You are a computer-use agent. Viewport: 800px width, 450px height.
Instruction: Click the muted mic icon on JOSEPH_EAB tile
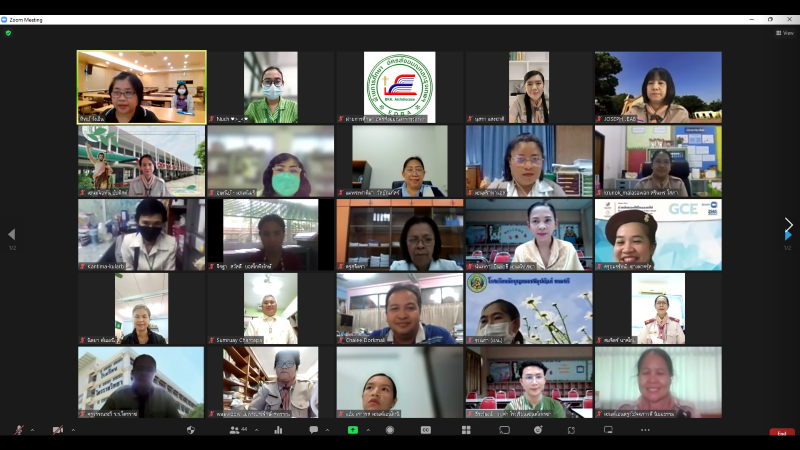pyautogui.click(x=599, y=119)
